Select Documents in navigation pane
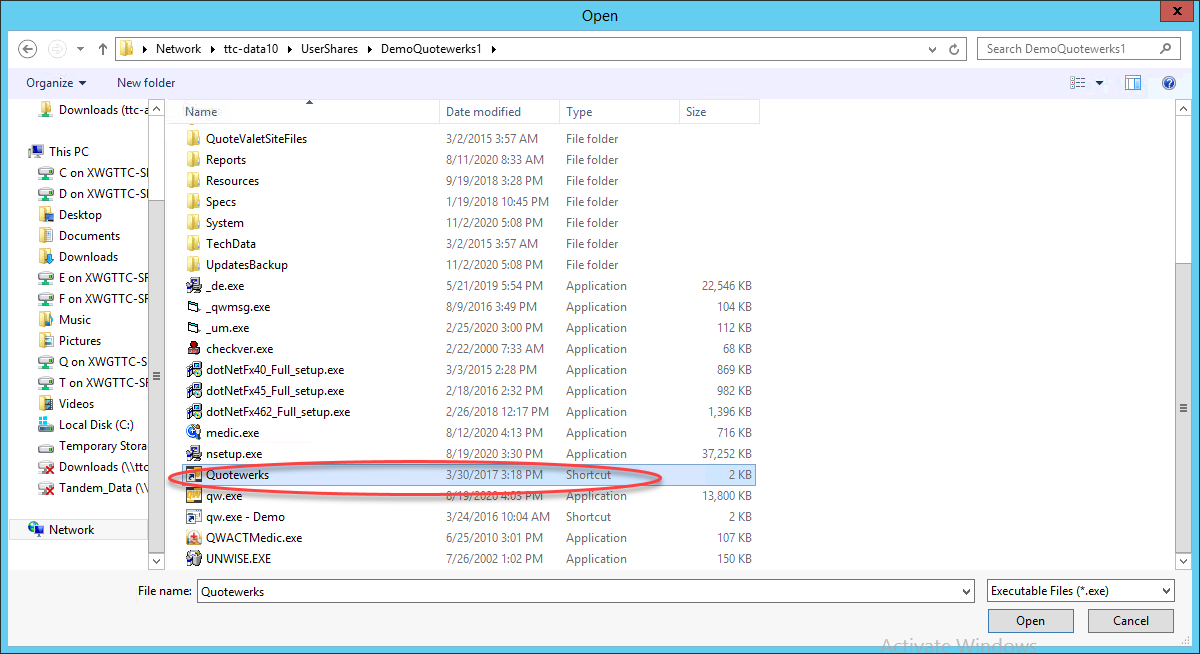Screen dimensions: 1200x654 pyautogui.click(x=89, y=236)
